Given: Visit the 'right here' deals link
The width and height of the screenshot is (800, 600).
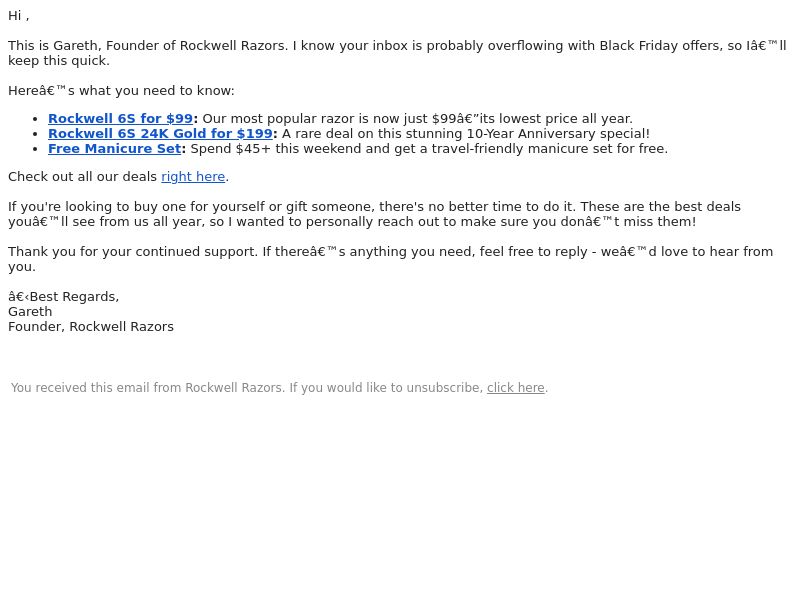Looking at the screenshot, I should (193, 177).
